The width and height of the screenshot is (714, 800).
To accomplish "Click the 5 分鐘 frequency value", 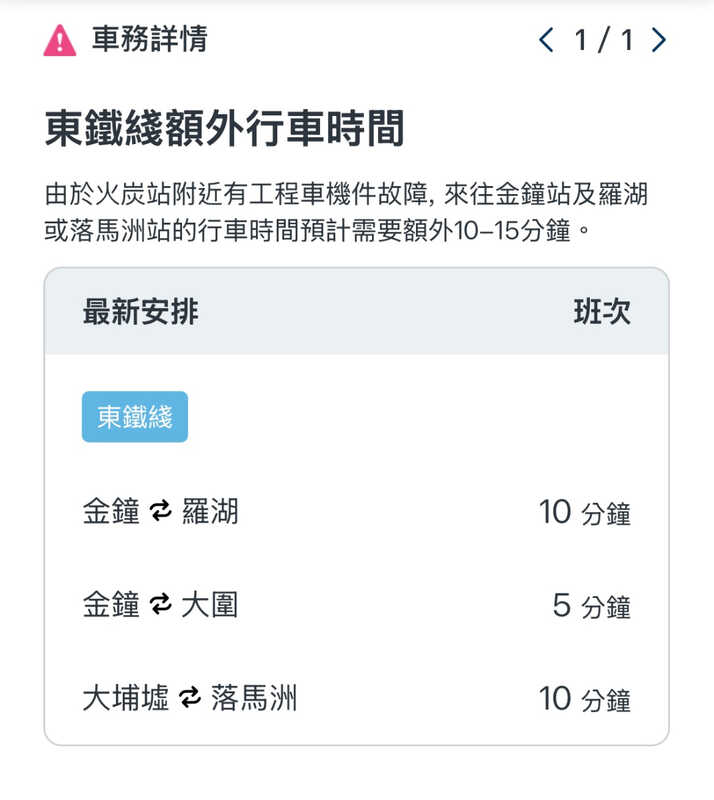I will click(x=592, y=606).
